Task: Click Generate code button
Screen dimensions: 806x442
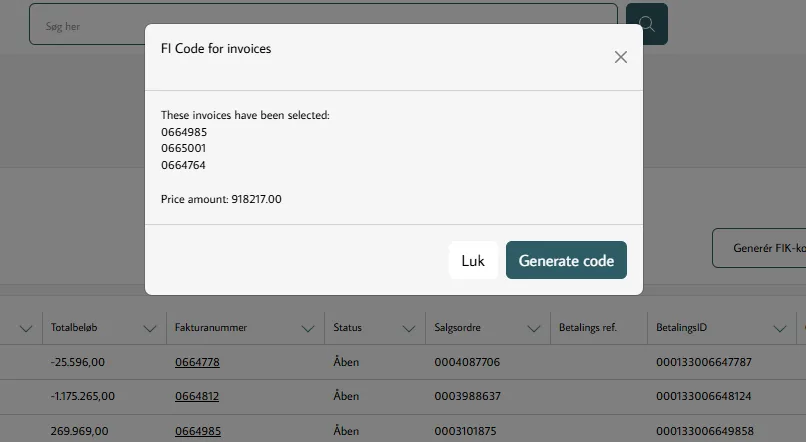Action: 566,260
